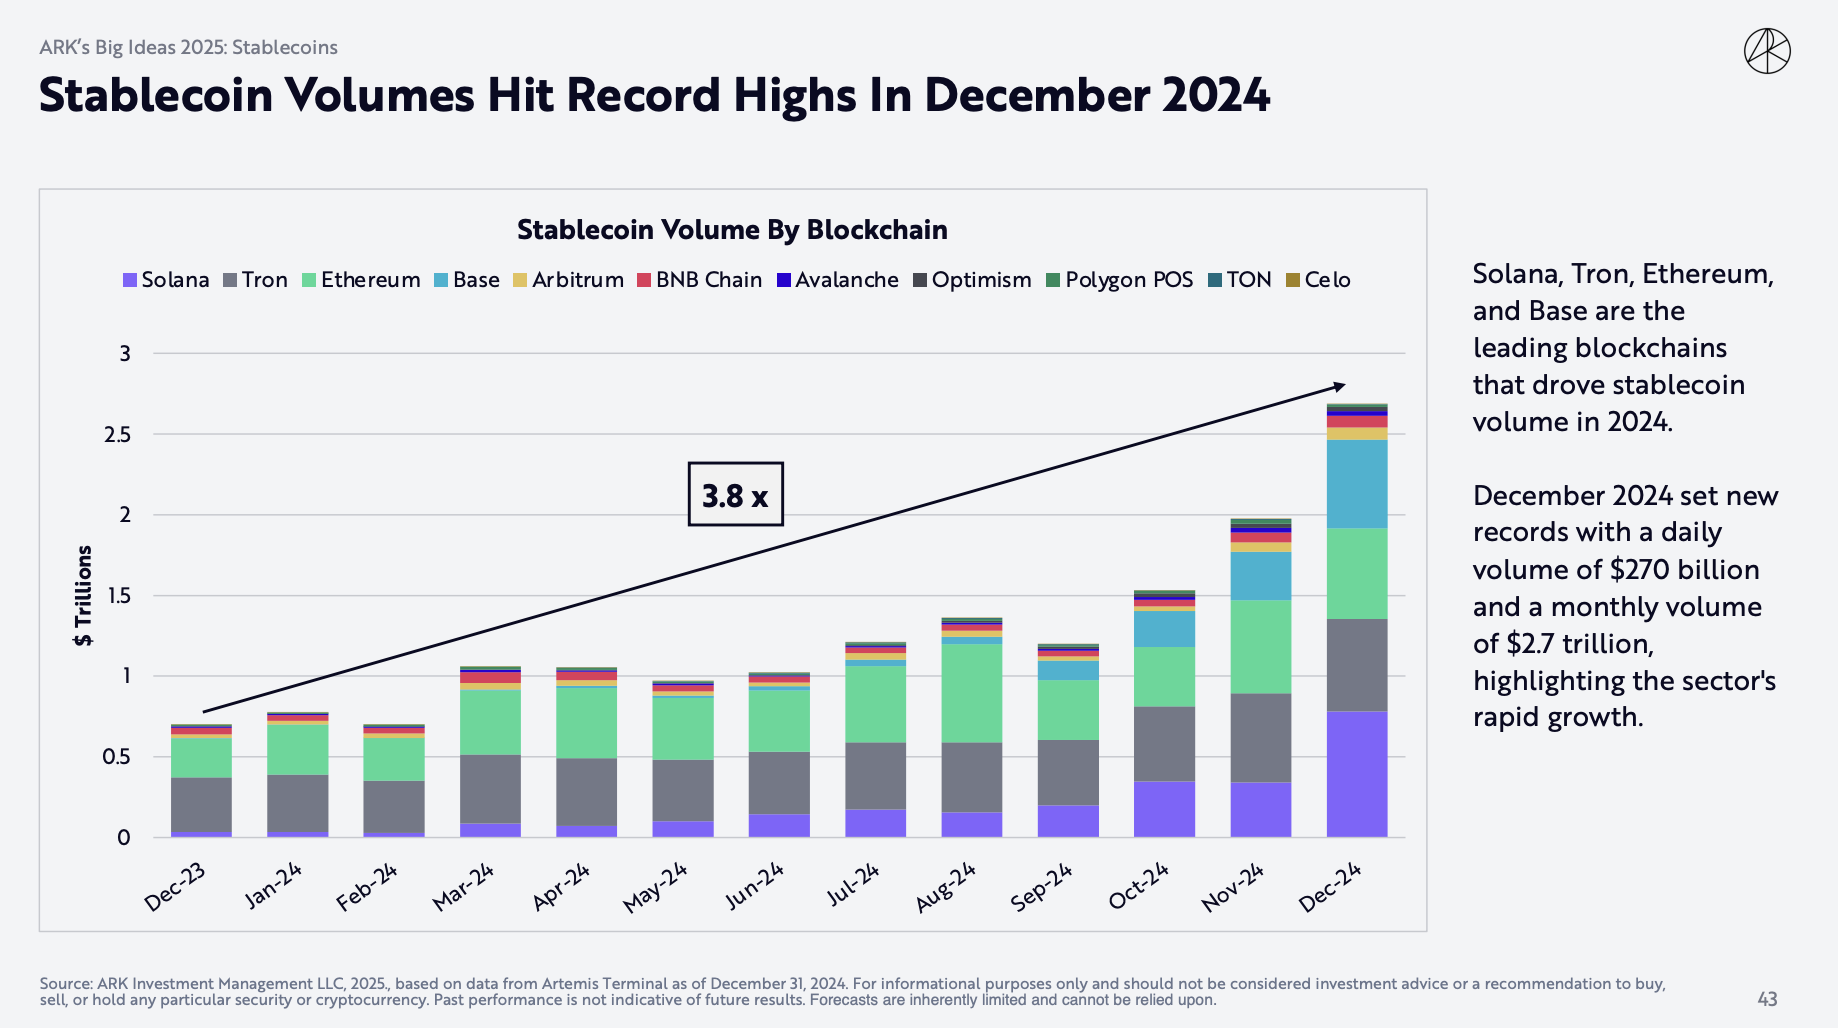Click the 'Dec-24' x-axis label
Screen dimensions: 1838x1028
1330,886
